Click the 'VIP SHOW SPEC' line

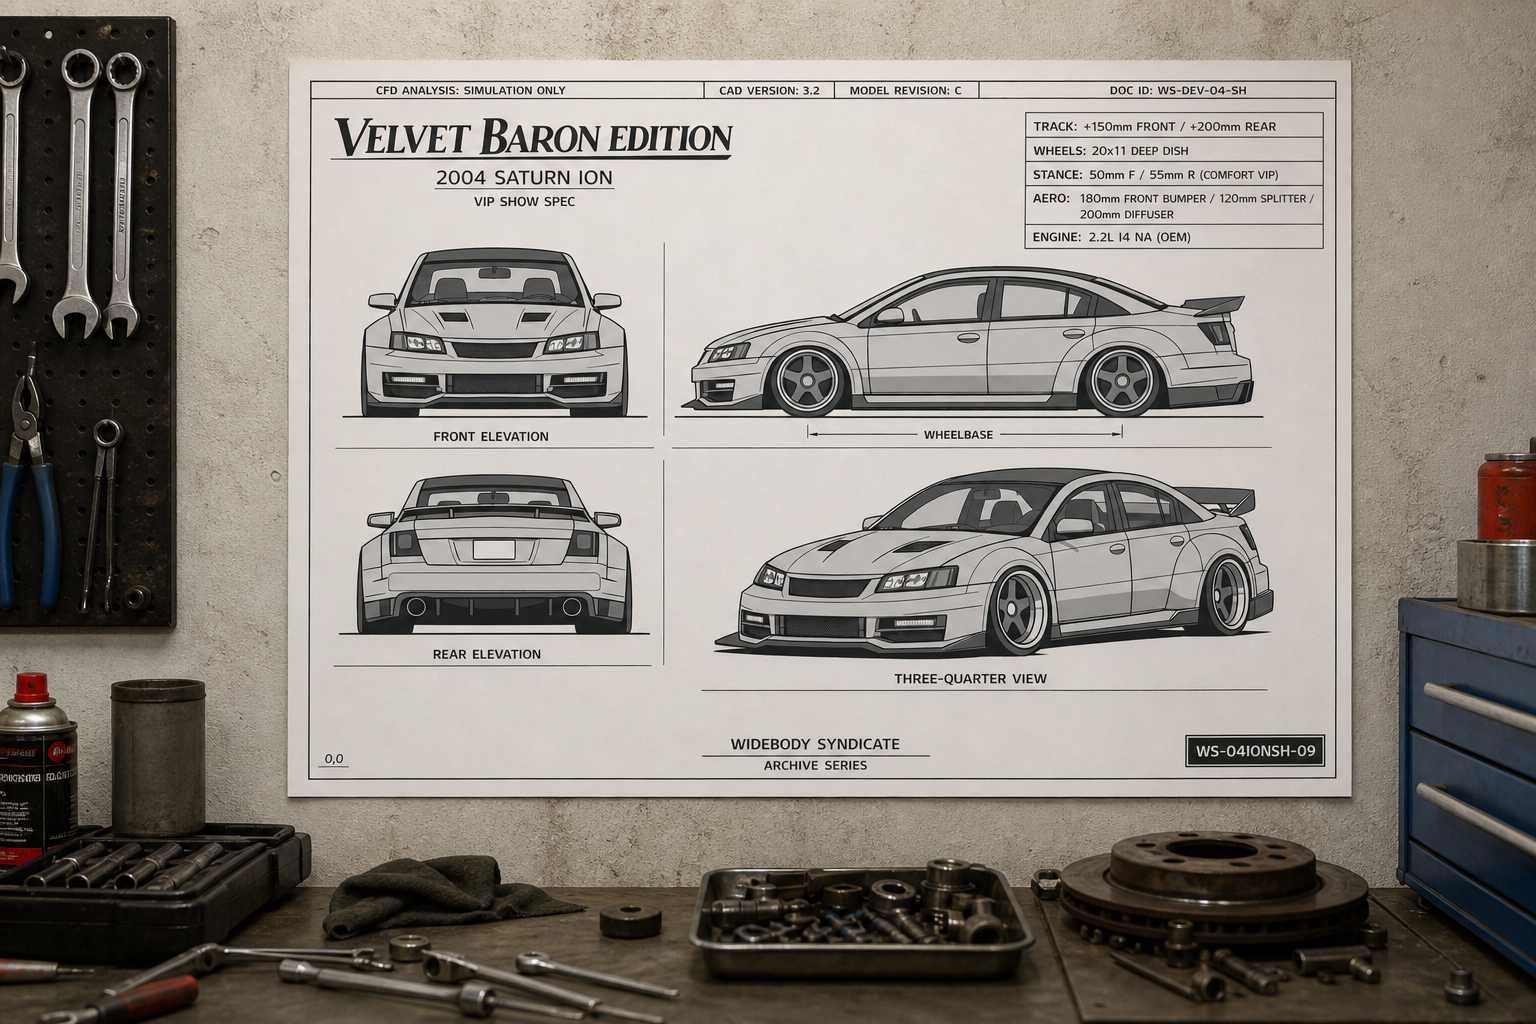coord(524,202)
